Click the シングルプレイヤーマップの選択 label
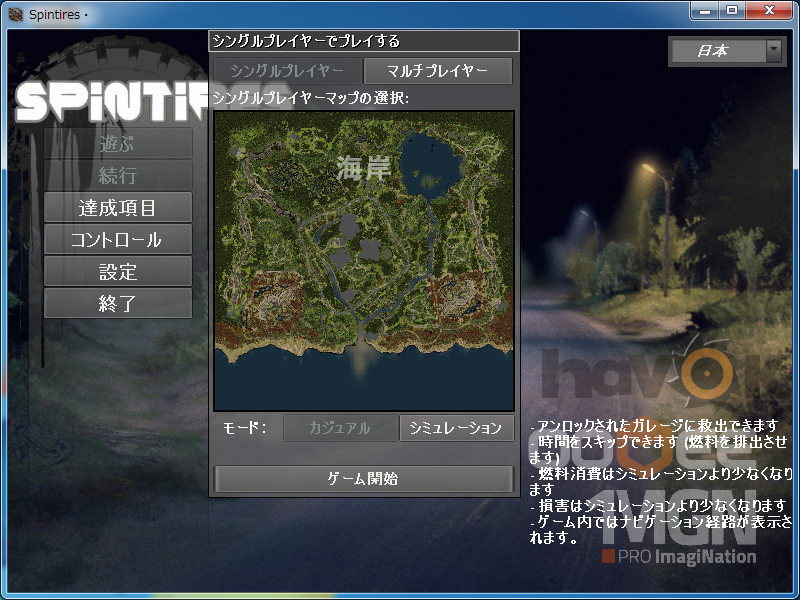 pyautogui.click(x=311, y=97)
